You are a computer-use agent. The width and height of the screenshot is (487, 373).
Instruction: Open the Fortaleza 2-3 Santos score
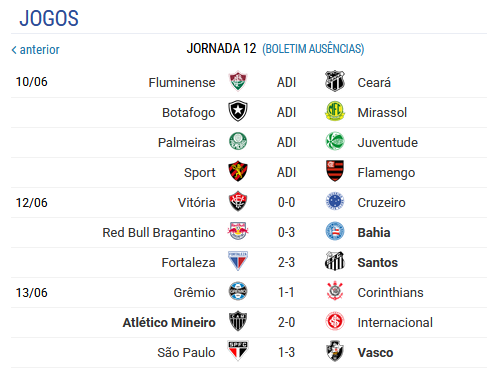(286, 262)
